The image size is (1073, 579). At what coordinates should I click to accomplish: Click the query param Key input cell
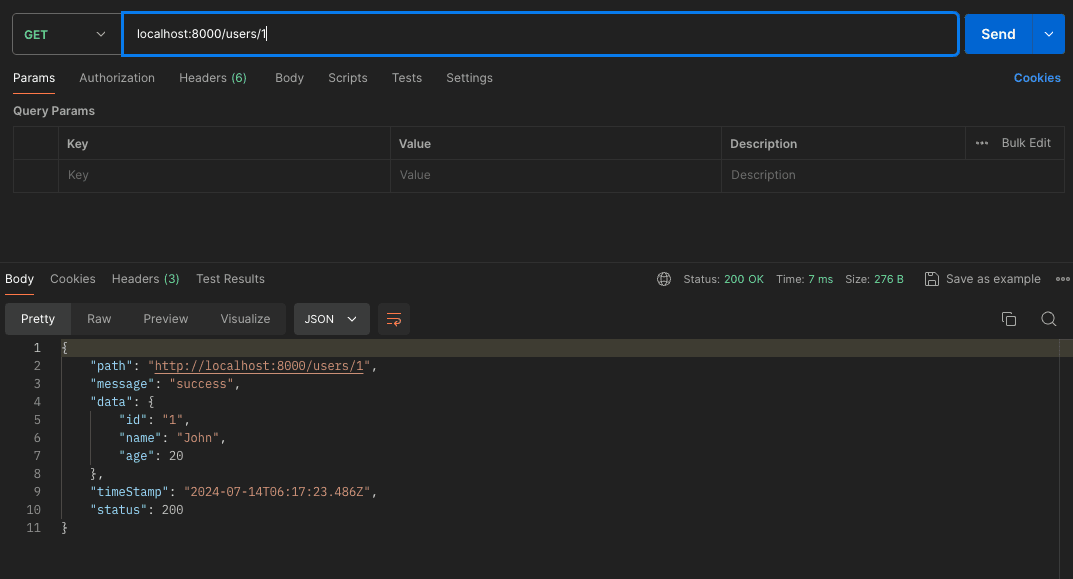coord(224,175)
